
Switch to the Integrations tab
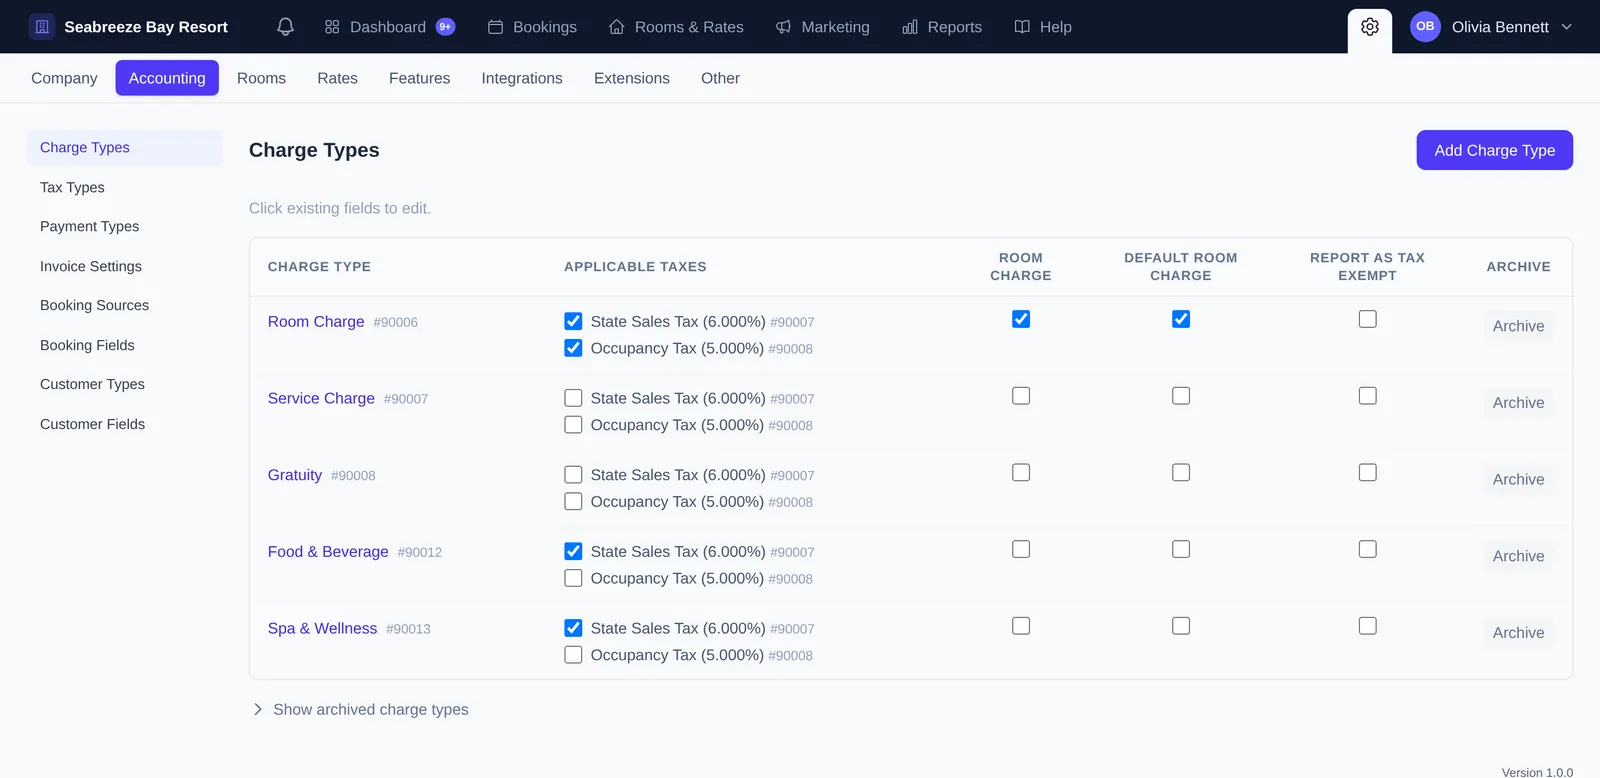pyautogui.click(x=522, y=78)
